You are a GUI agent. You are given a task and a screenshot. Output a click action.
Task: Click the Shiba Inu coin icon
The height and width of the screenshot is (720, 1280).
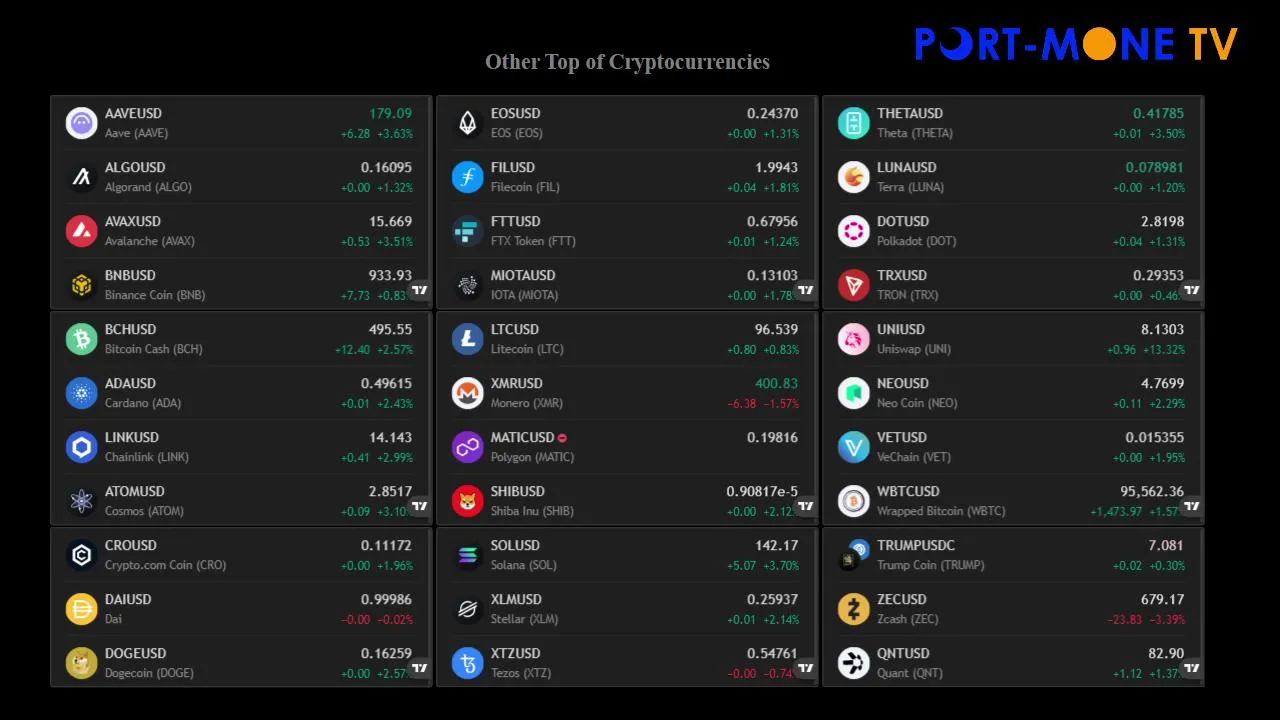pyautogui.click(x=467, y=501)
